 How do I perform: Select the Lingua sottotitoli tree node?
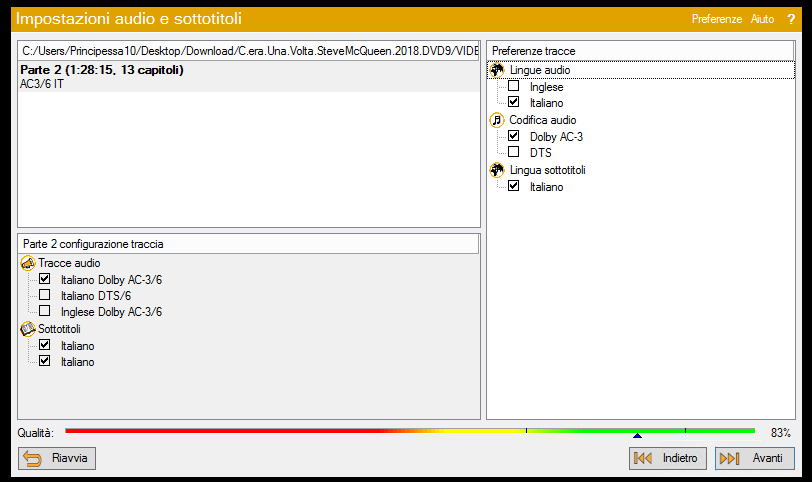547,170
